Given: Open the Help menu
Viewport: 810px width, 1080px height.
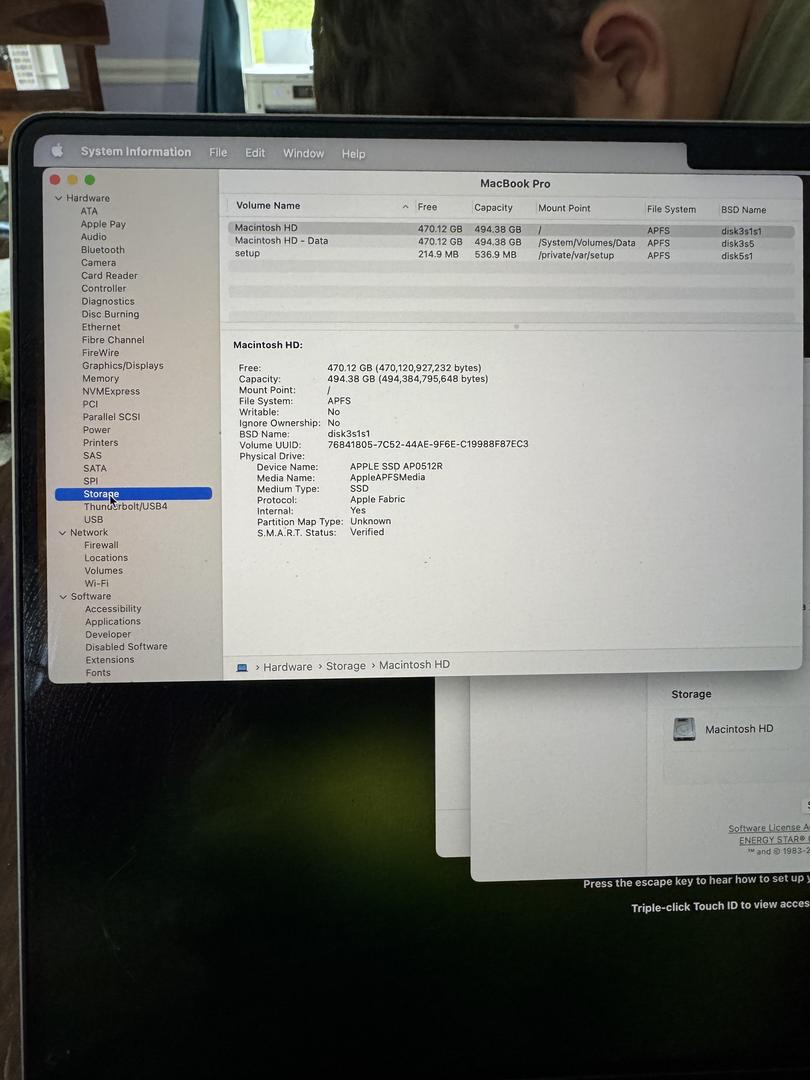Looking at the screenshot, I should click(353, 154).
